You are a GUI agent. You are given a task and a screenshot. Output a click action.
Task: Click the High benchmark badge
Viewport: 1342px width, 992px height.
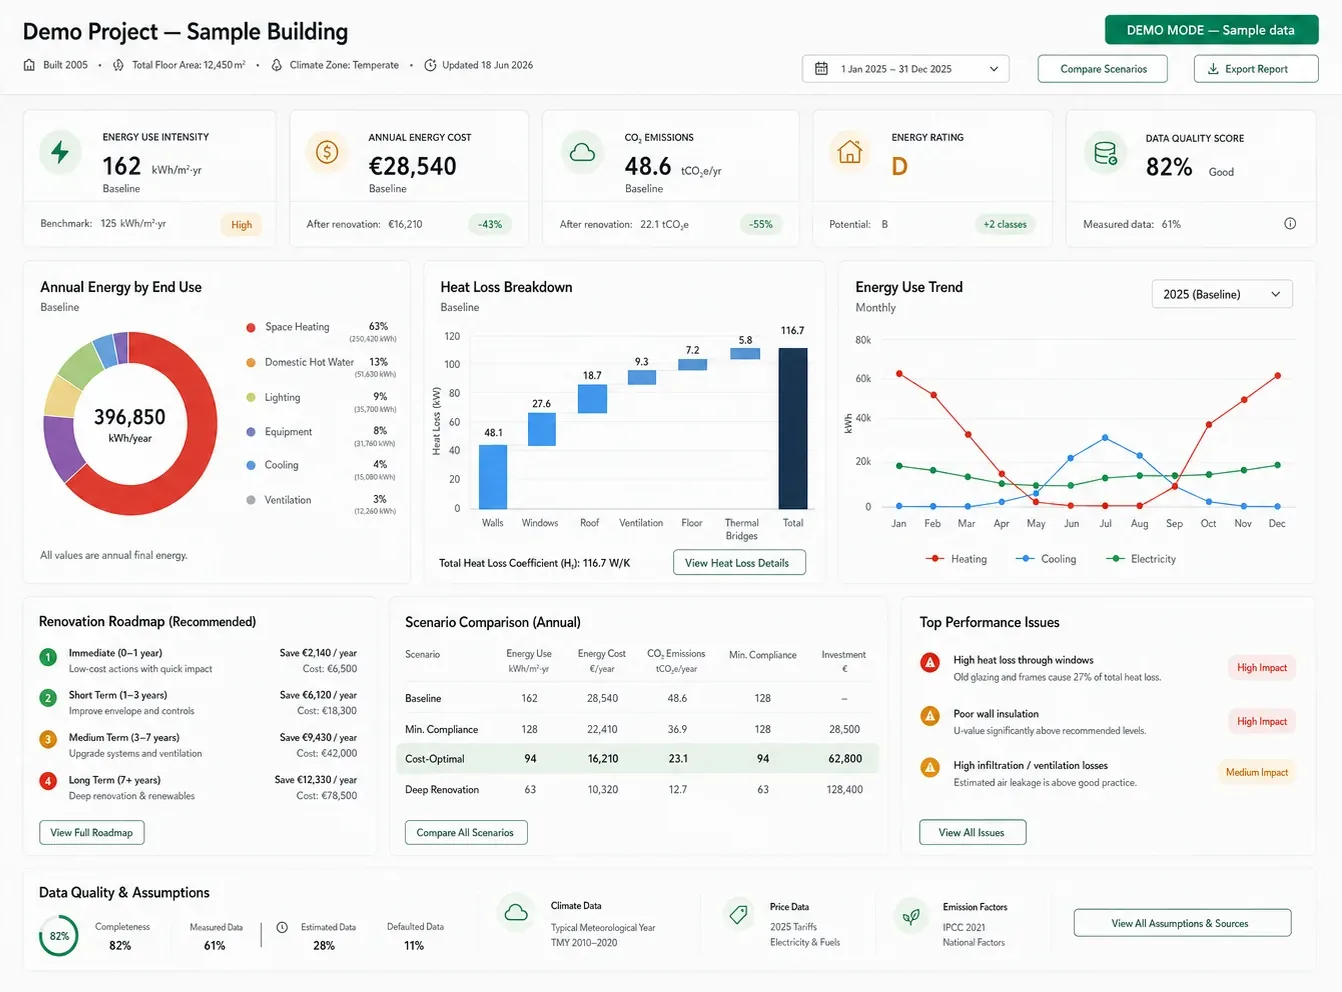pyautogui.click(x=241, y=225)
